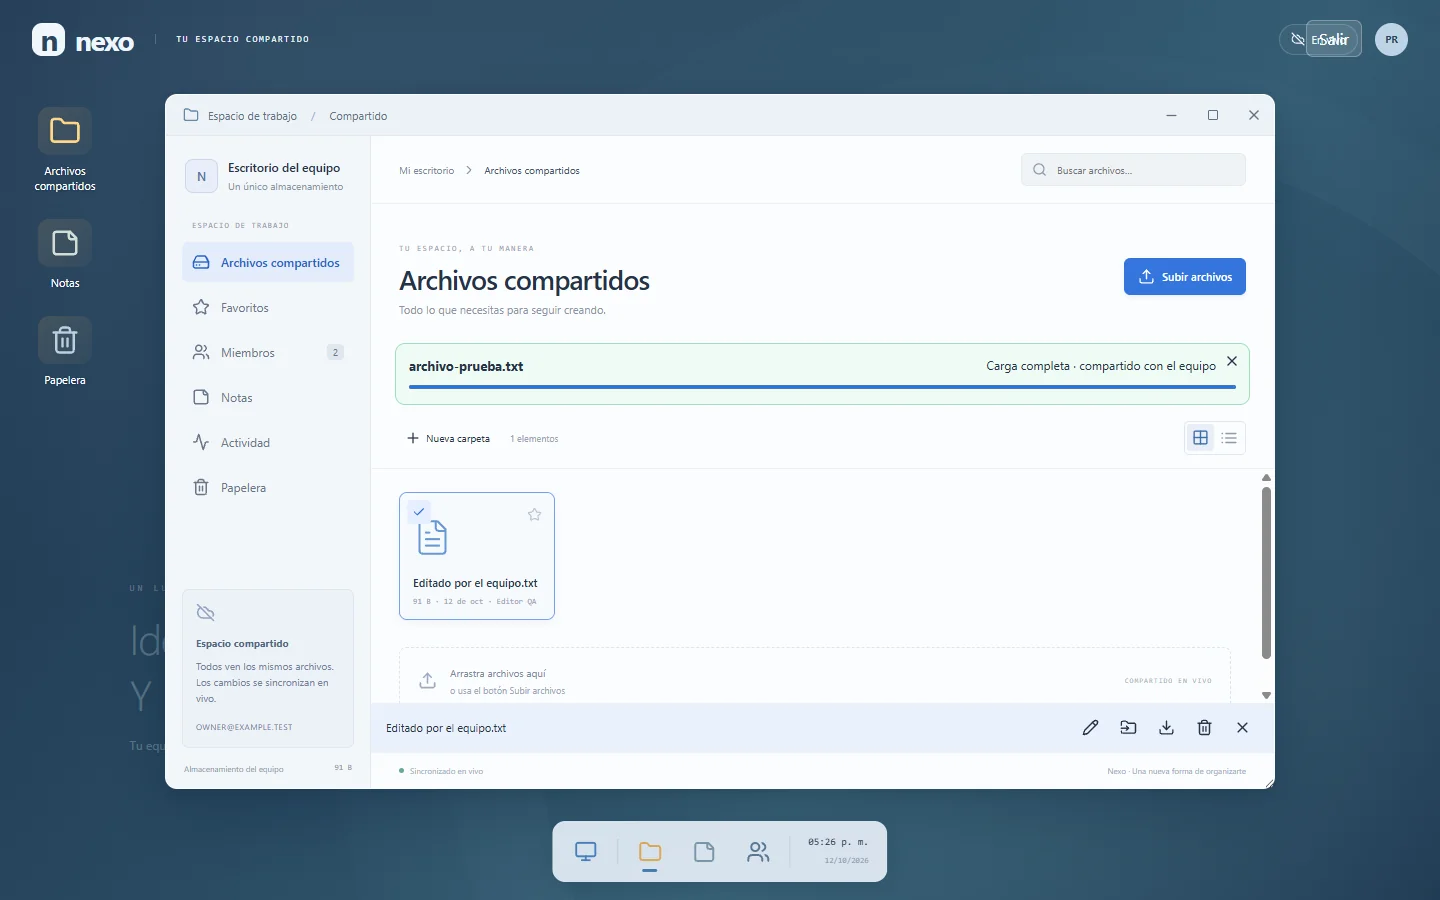This screenshot has height=900, width=1440.
Task: Open the Notas desktop shortcut
Action: pos(65,254)
